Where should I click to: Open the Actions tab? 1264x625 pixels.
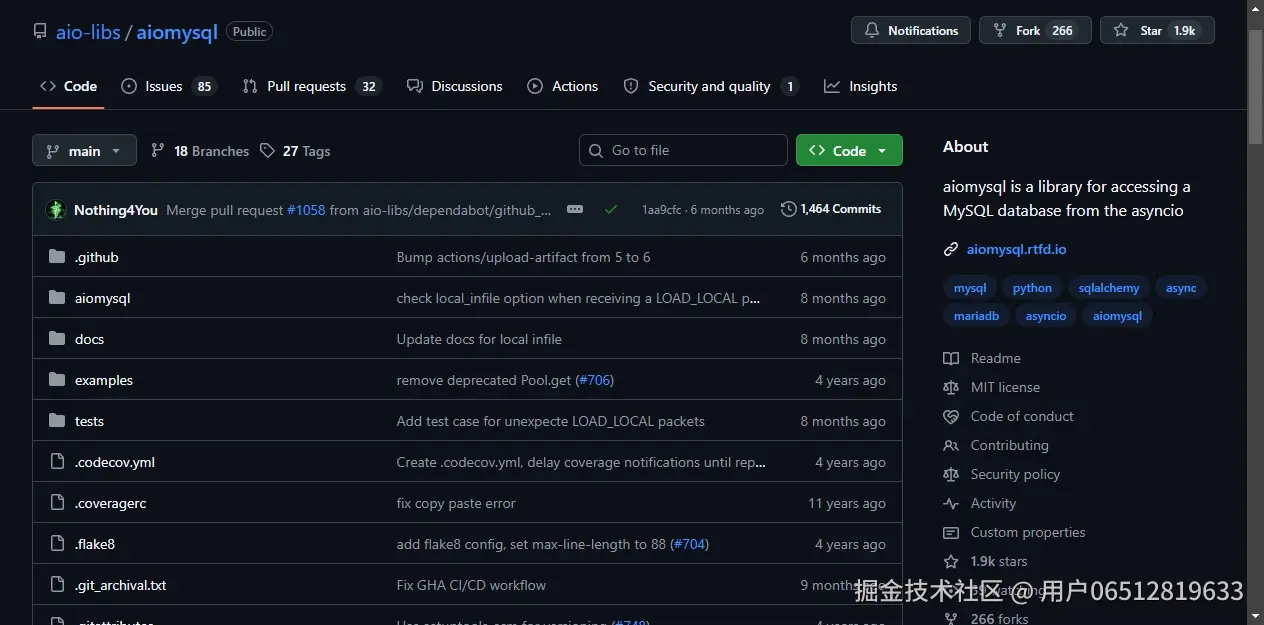click(x=563, y=86)
